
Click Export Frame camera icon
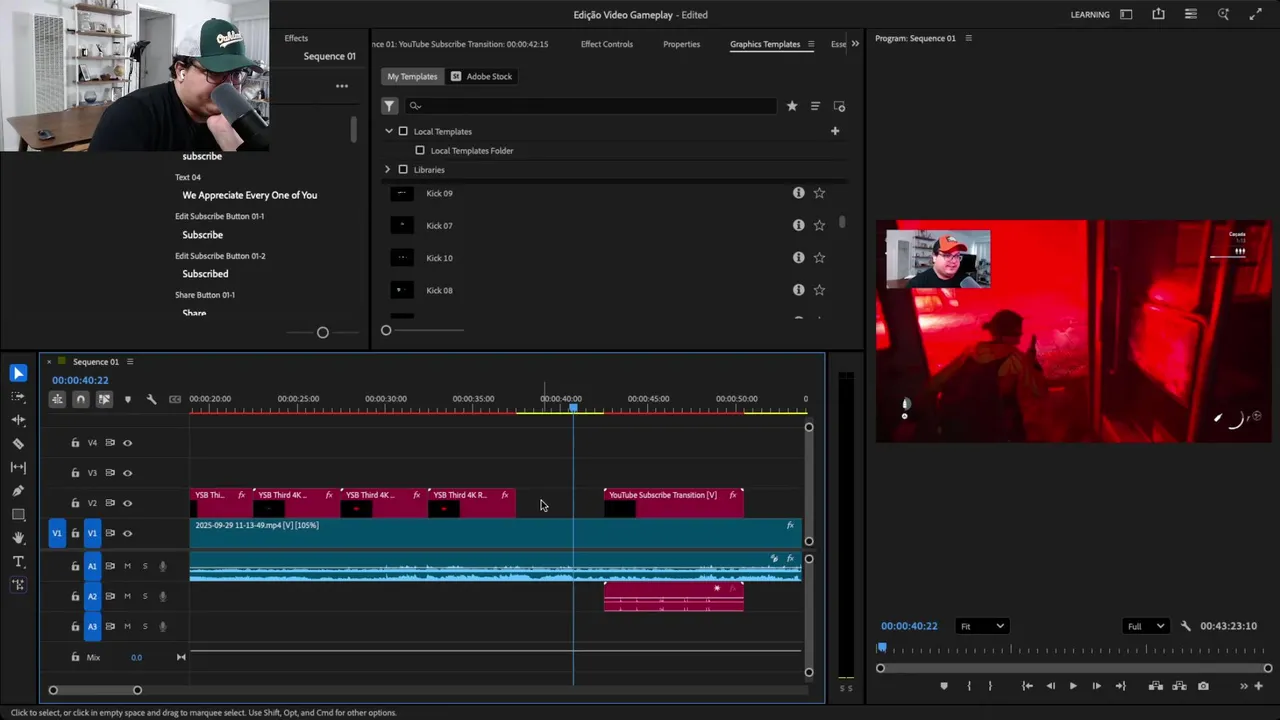(x=1203, y=686)
